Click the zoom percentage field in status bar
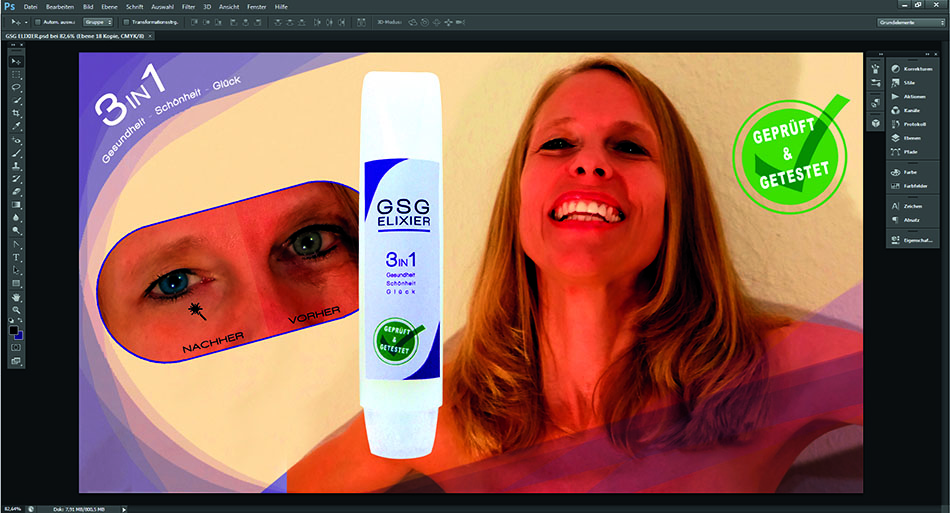This screenshot has height=513, width=950. [12, 509]
